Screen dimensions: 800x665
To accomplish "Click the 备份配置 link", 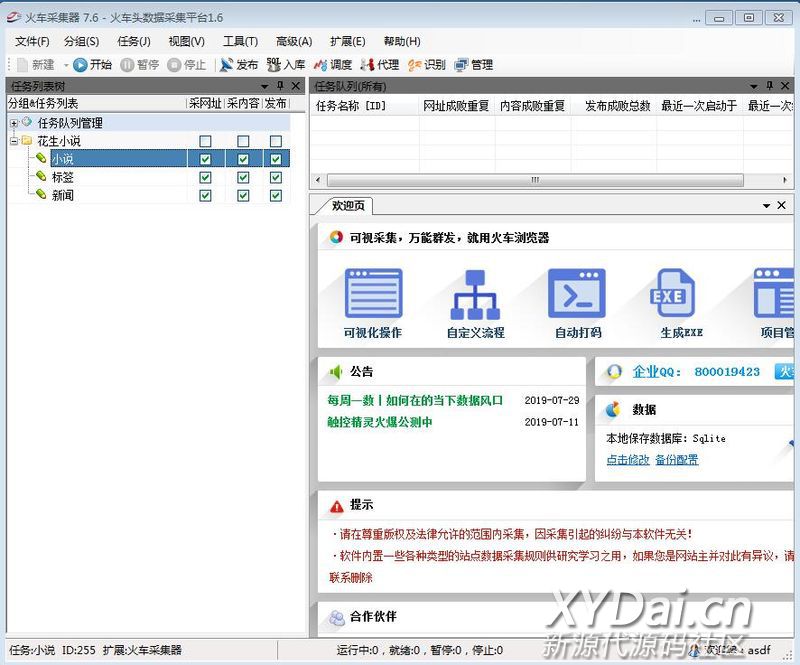I will point(677,460).
